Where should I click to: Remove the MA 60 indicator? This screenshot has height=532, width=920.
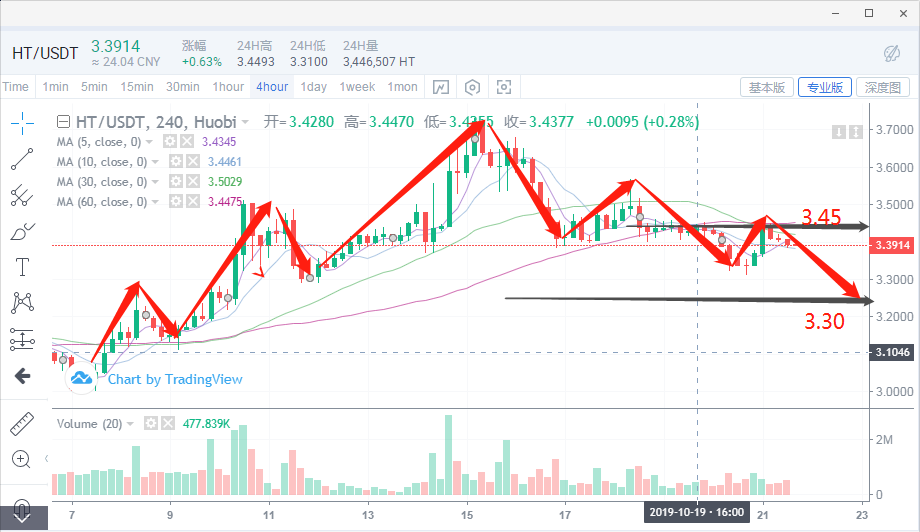[x=192, y=201]
